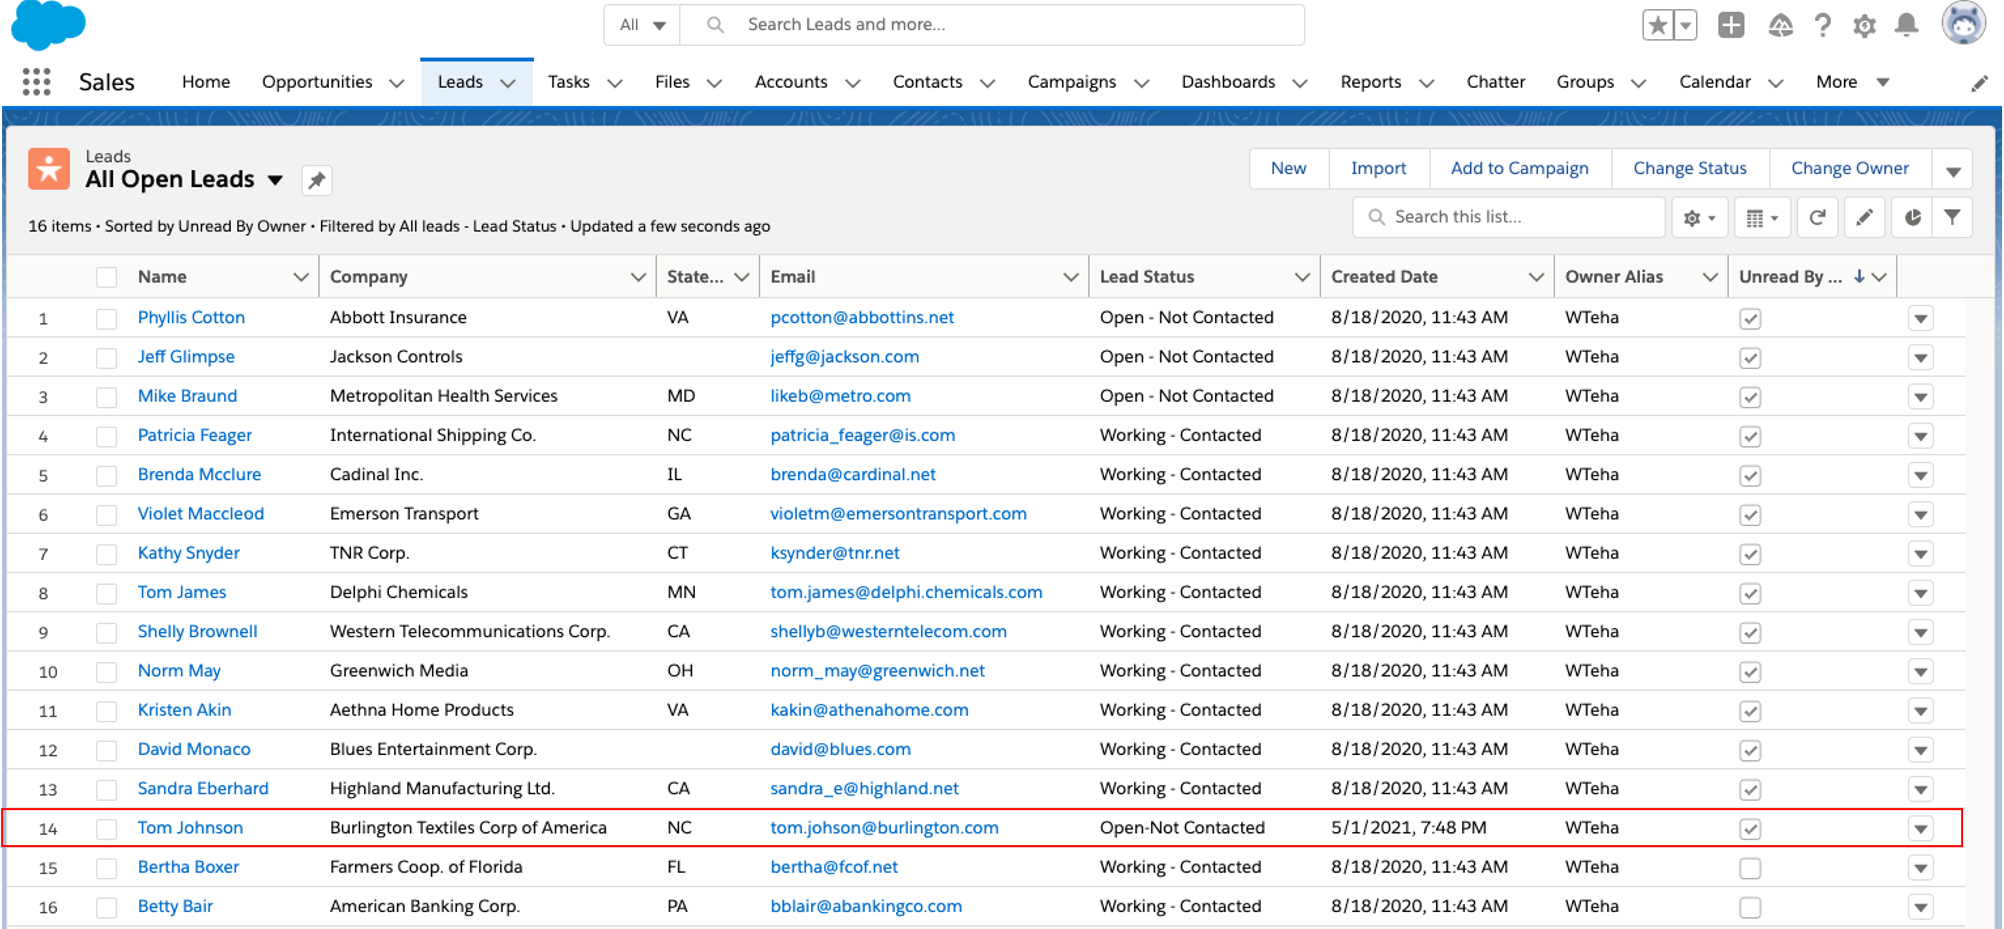Open the Chatter tab
The width and height of the screenshot is (2004, 929).
[x=1495, y=82]
